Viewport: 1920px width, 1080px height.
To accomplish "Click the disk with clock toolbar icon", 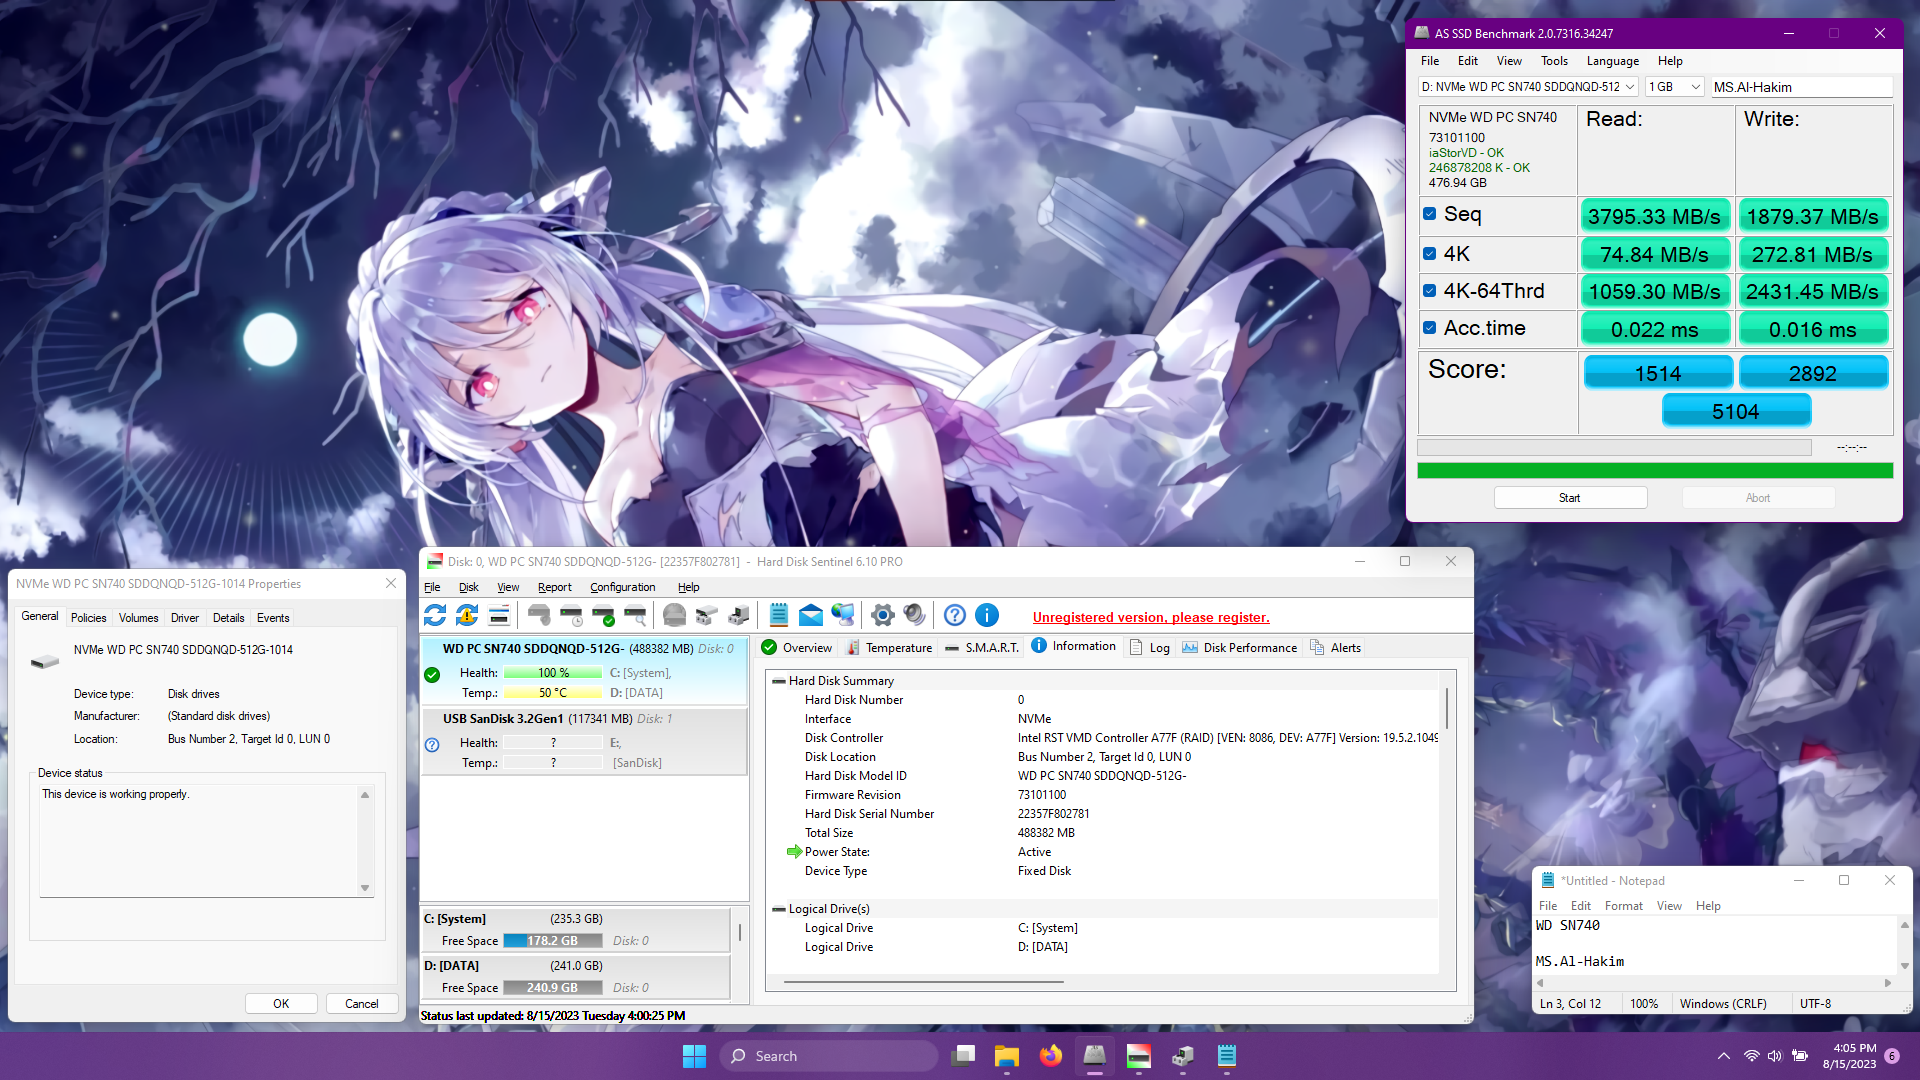I will tap(571, 615).
